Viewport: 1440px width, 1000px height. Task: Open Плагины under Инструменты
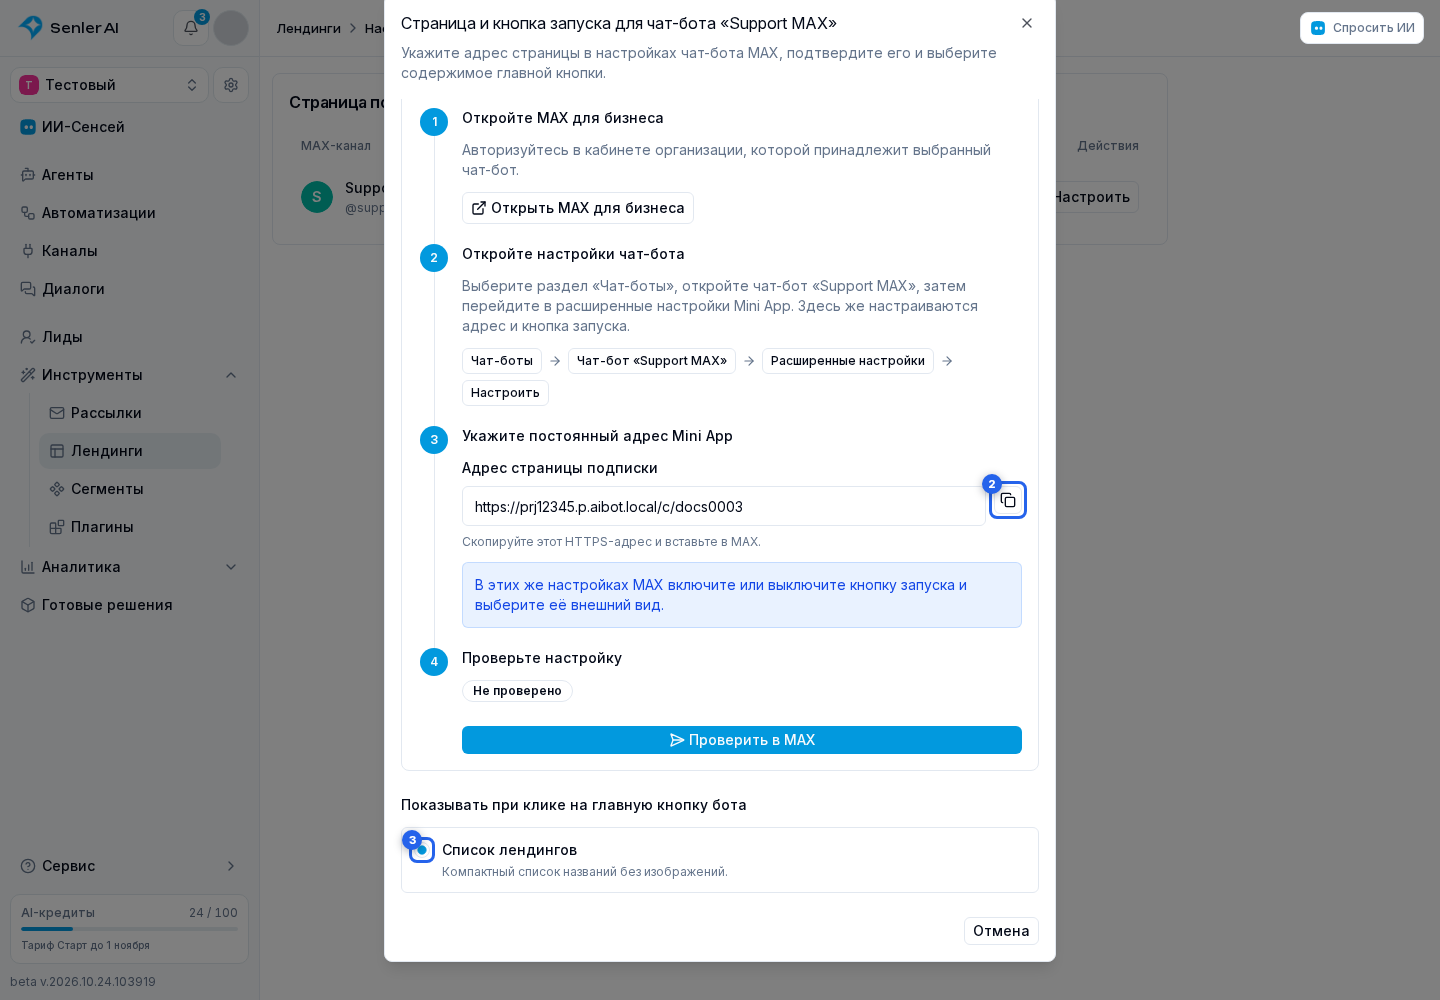(130, 527)
